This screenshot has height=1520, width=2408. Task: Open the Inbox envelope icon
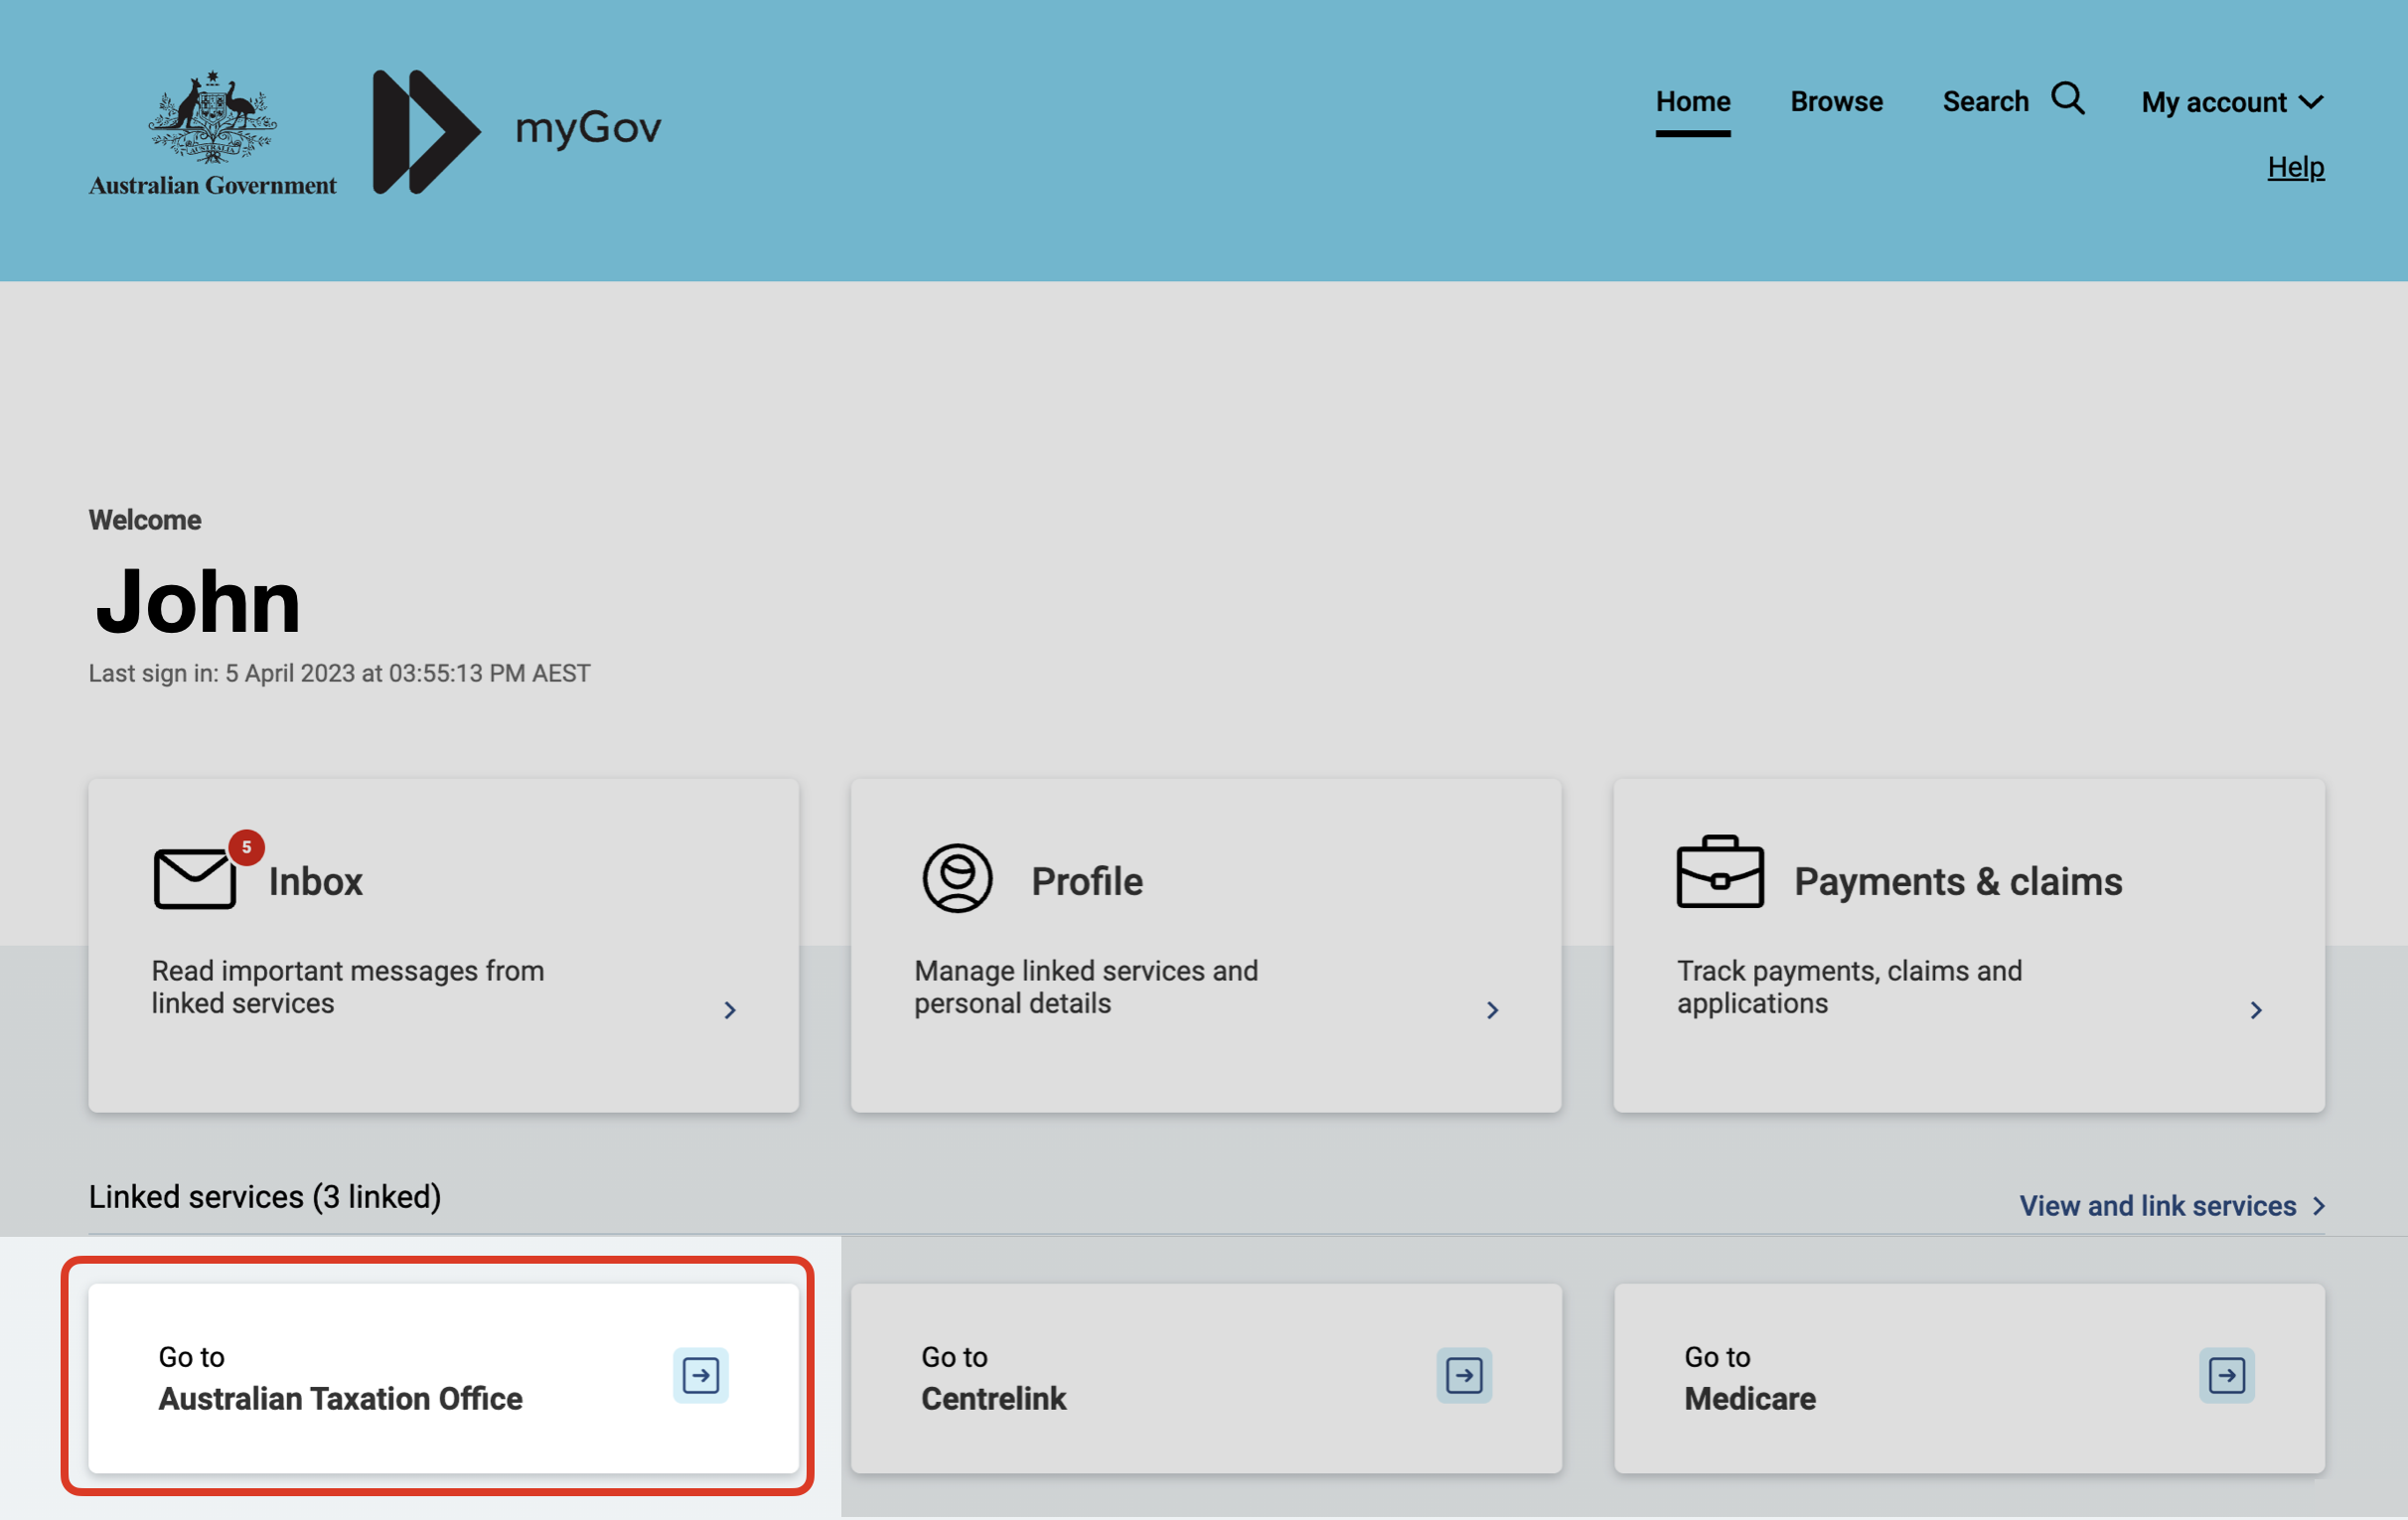coord(194,878)
